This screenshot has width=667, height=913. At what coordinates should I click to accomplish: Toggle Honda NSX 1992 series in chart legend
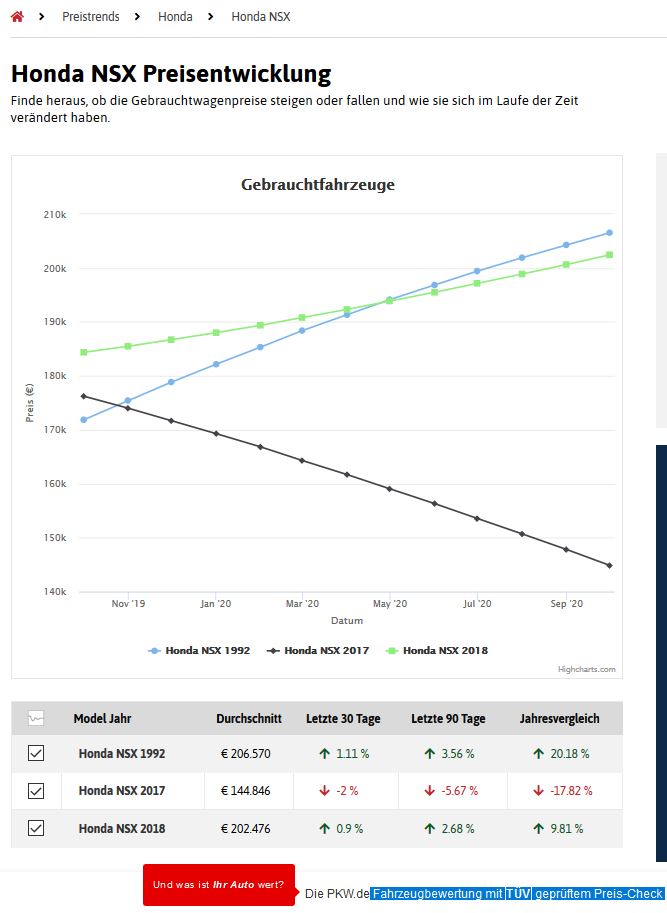pyautogui.click(x=200, y=650)
